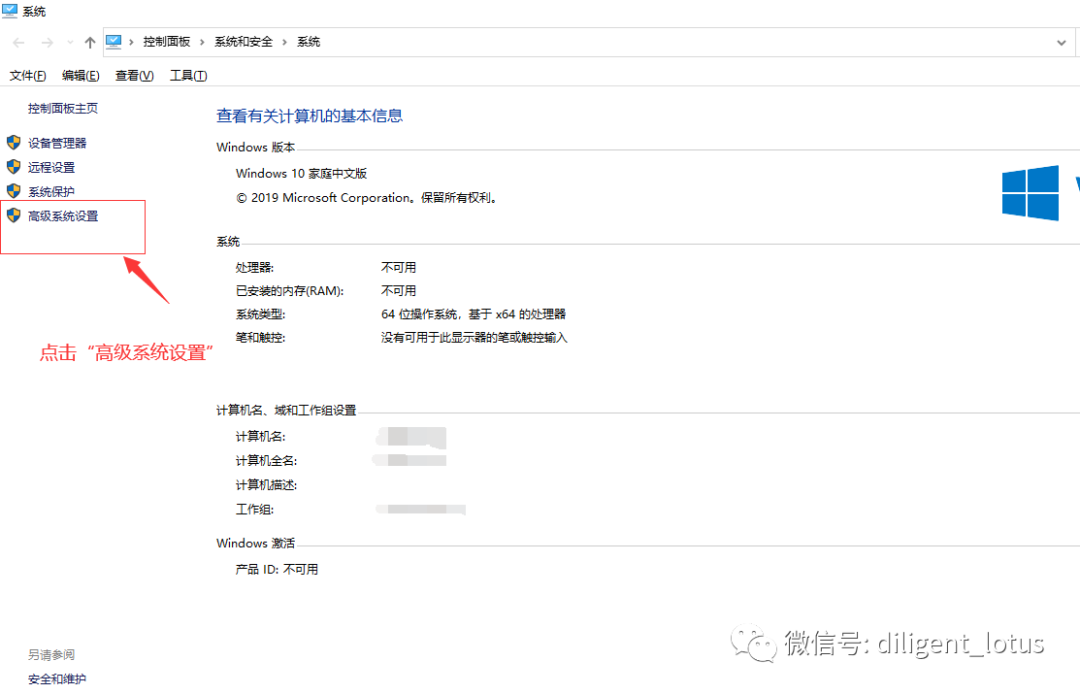Image resolution: width=1080 pixels, height=694 pixels.
Task: Select 控制面板 in the breadcrumb path
Action: point(167,42)
